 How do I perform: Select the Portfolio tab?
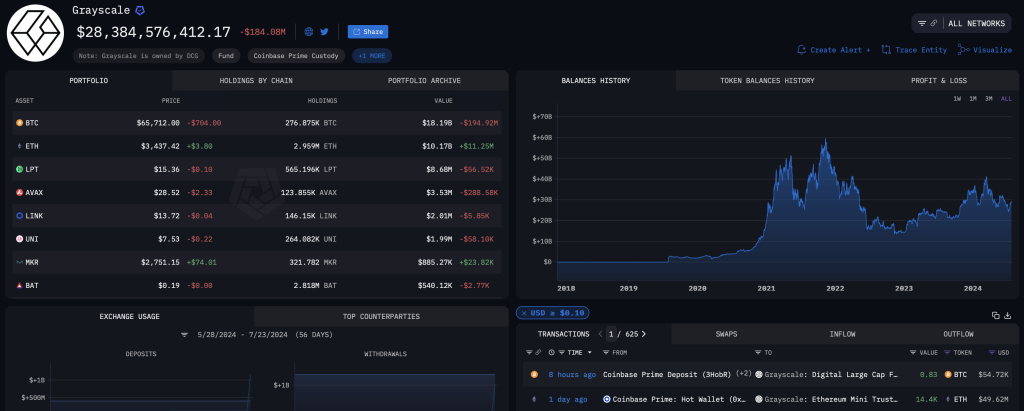point(89,80)
